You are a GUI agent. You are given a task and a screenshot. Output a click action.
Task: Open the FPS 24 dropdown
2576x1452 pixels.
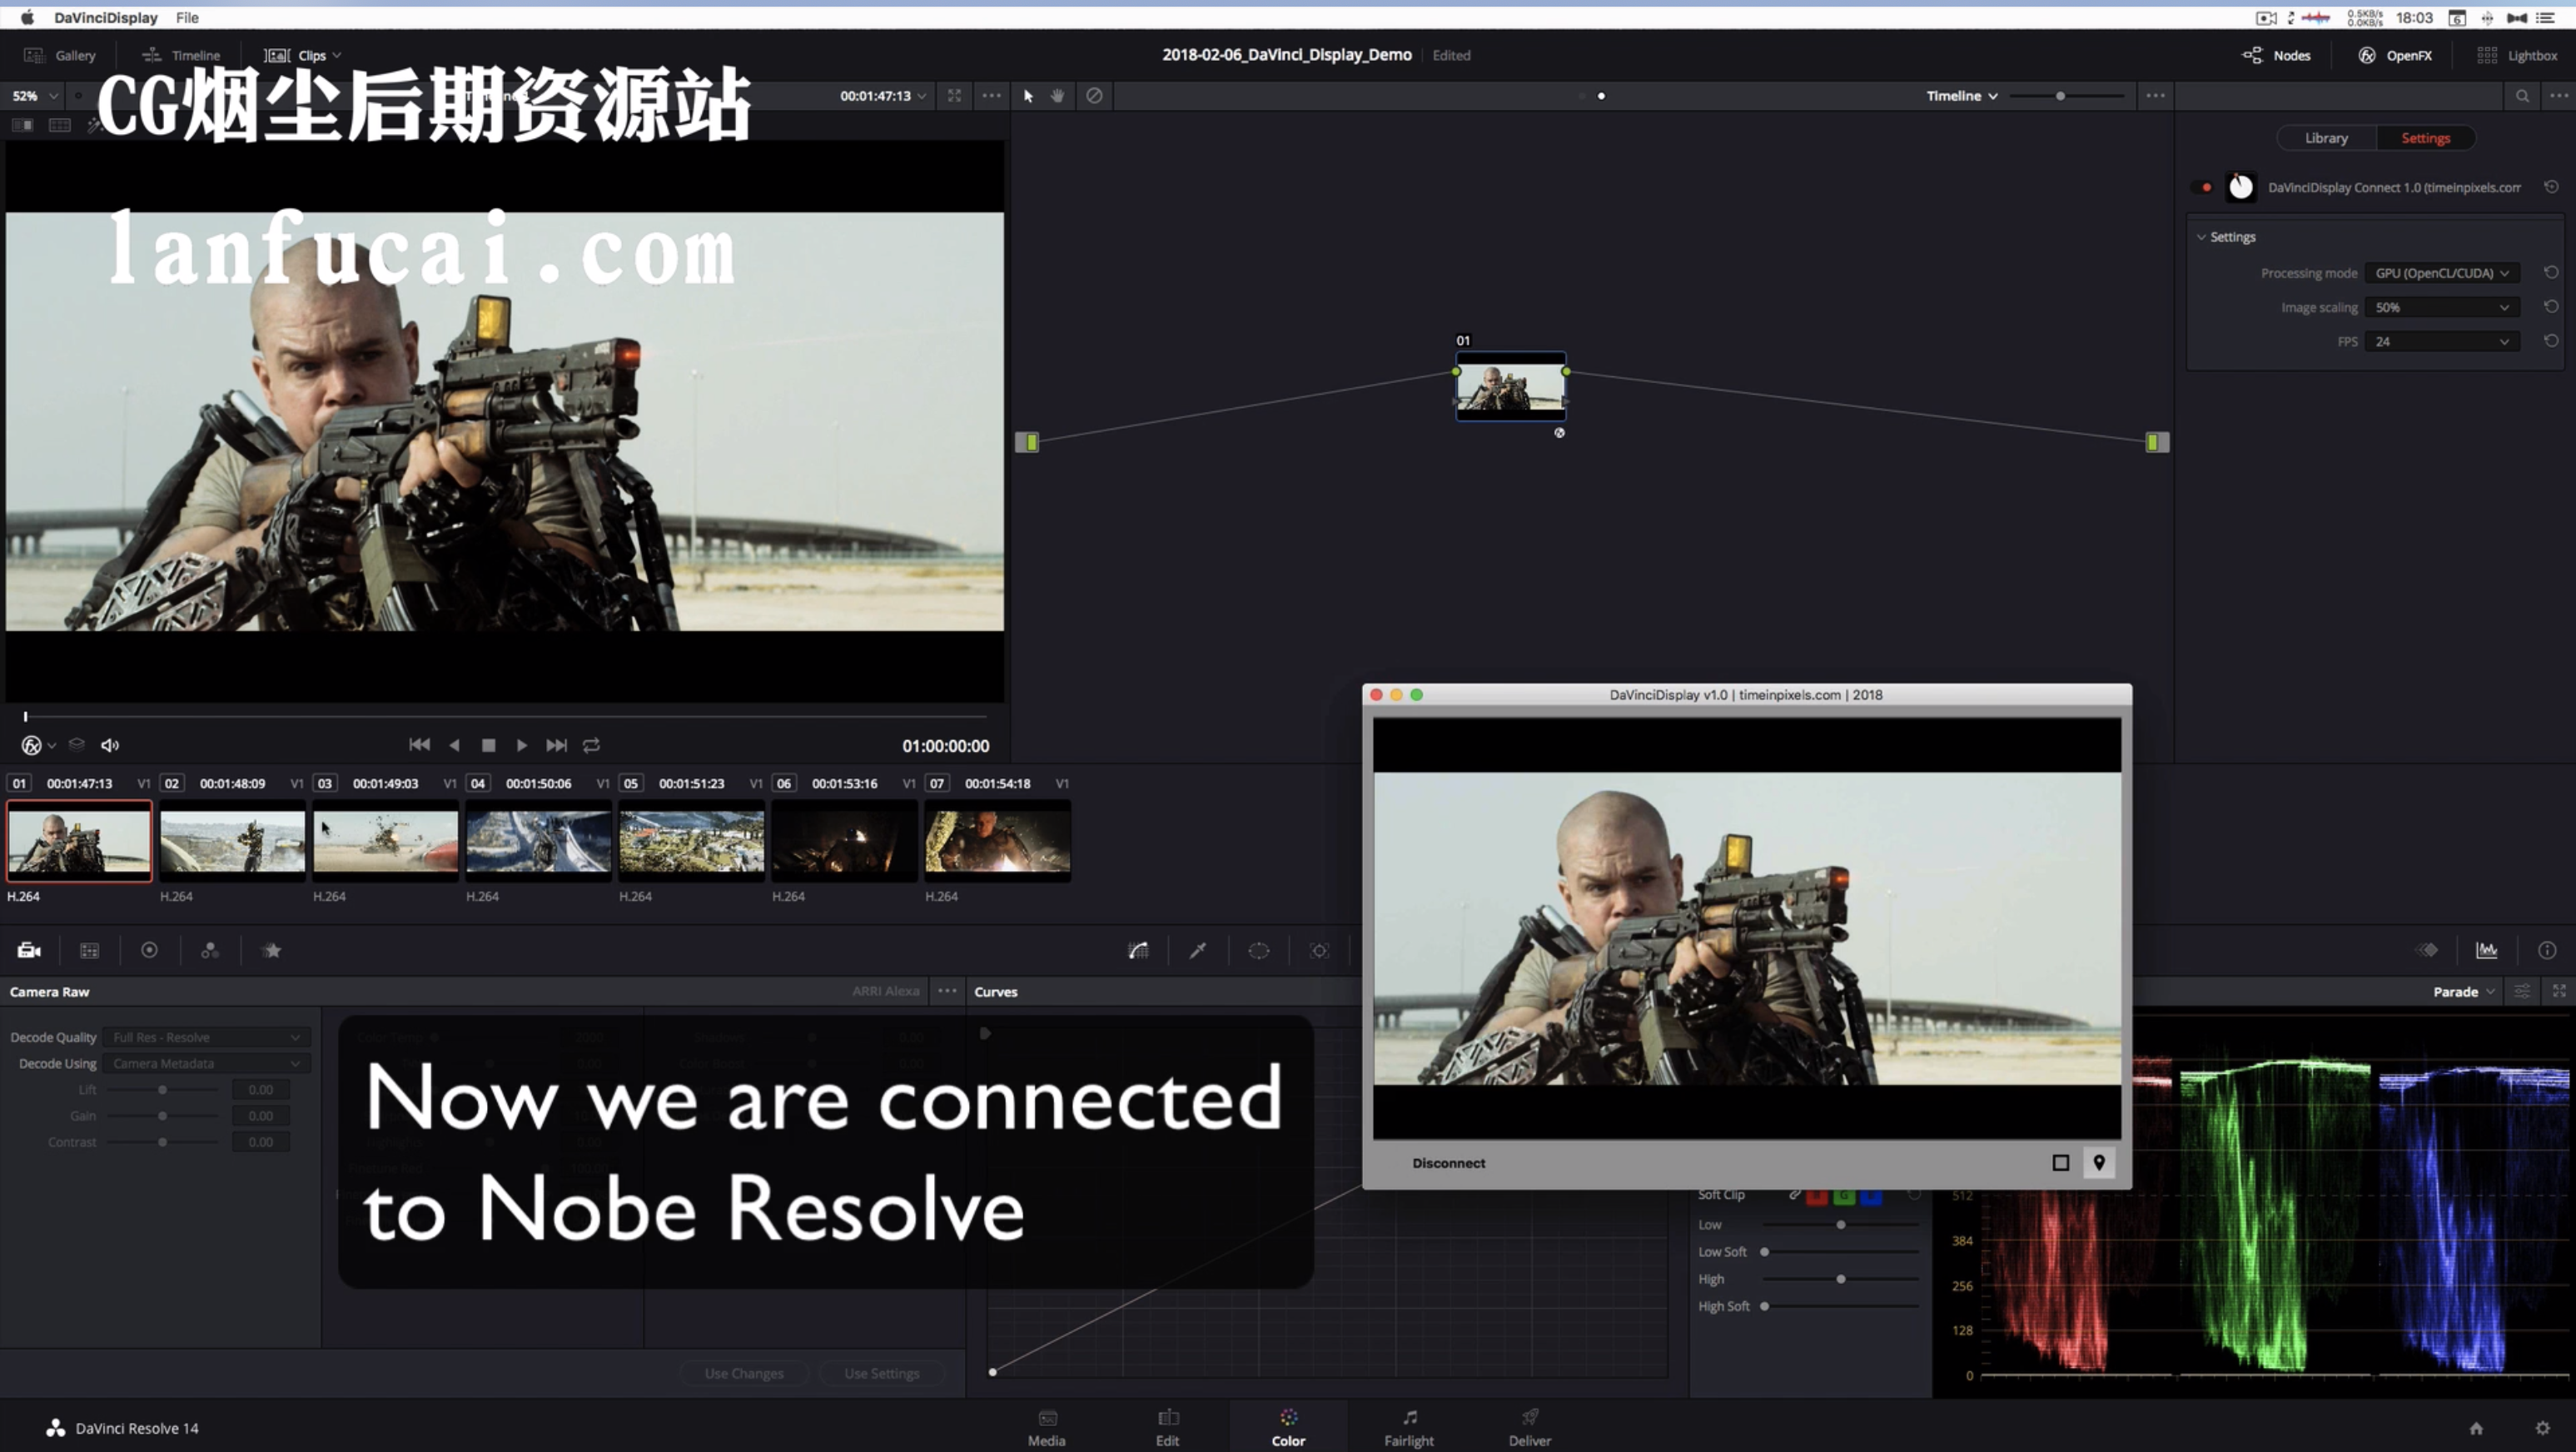coord(2441,341)
